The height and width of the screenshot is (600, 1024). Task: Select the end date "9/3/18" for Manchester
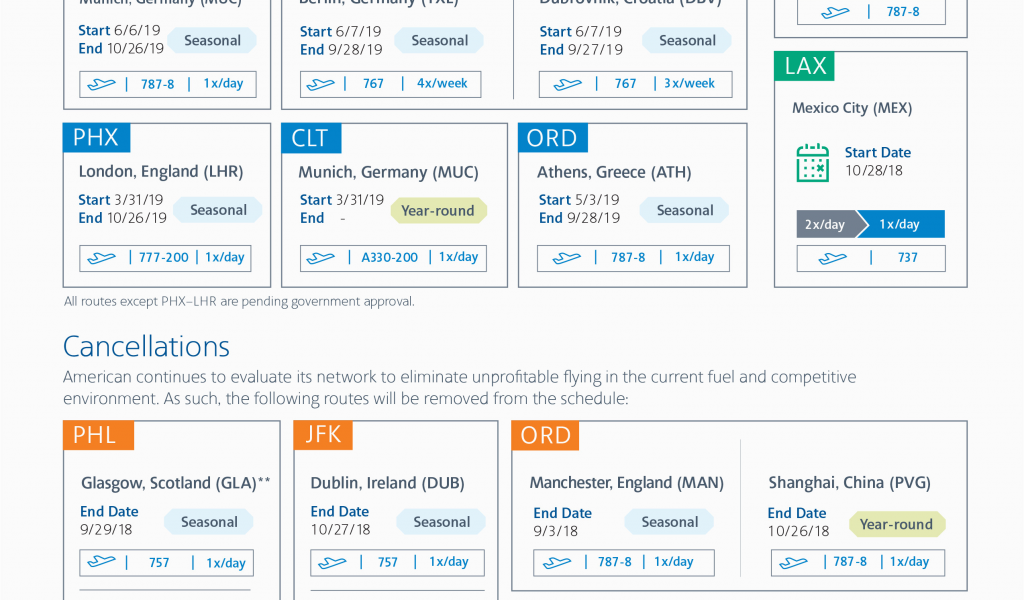click(x=555, y=531)
